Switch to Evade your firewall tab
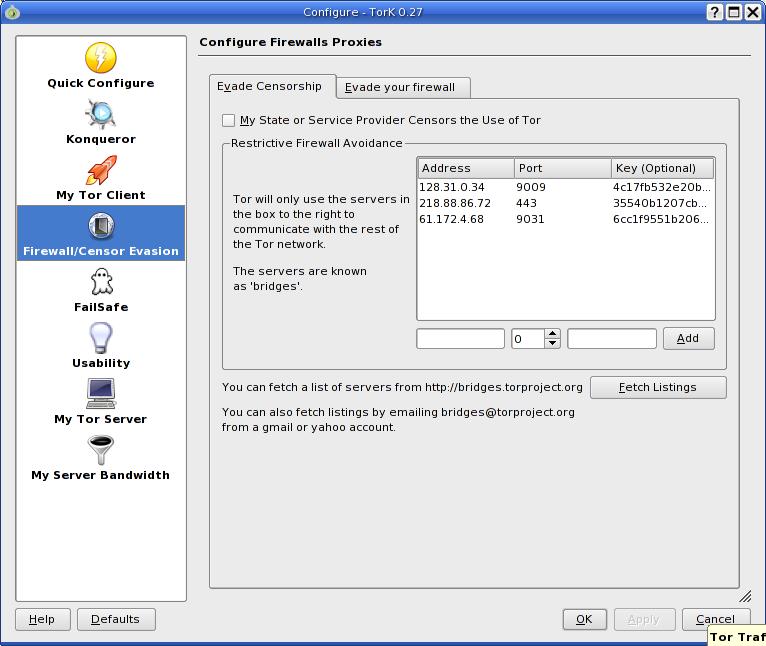This screenshot has width=766, height=646. click(x=403, y=87)
